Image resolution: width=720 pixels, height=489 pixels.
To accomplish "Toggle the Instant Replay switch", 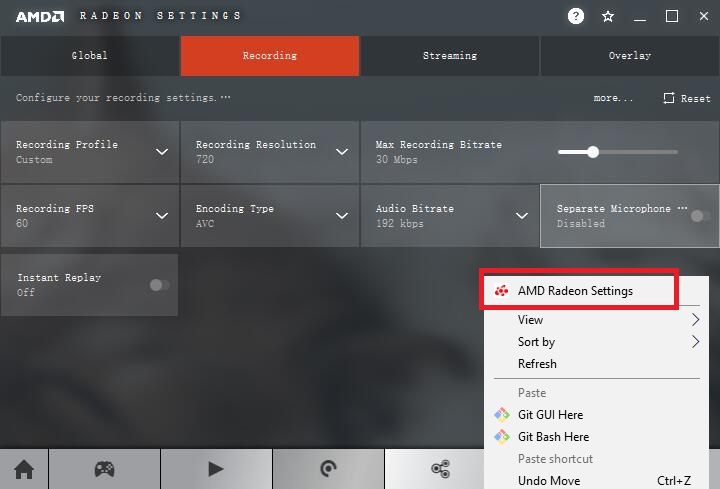I will [x=159, y=285].
